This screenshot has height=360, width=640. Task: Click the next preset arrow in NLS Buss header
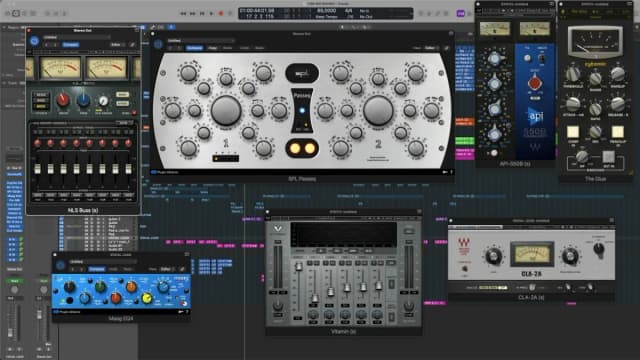[56, 44]
